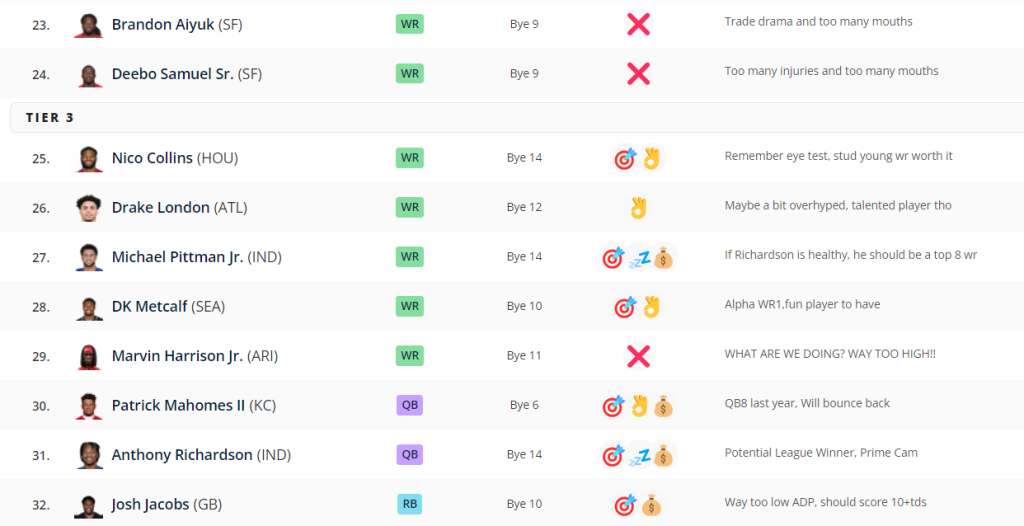Click the money bag icon for Patrick Mahomes II
1024x526 pixels.
coord(664,406)
